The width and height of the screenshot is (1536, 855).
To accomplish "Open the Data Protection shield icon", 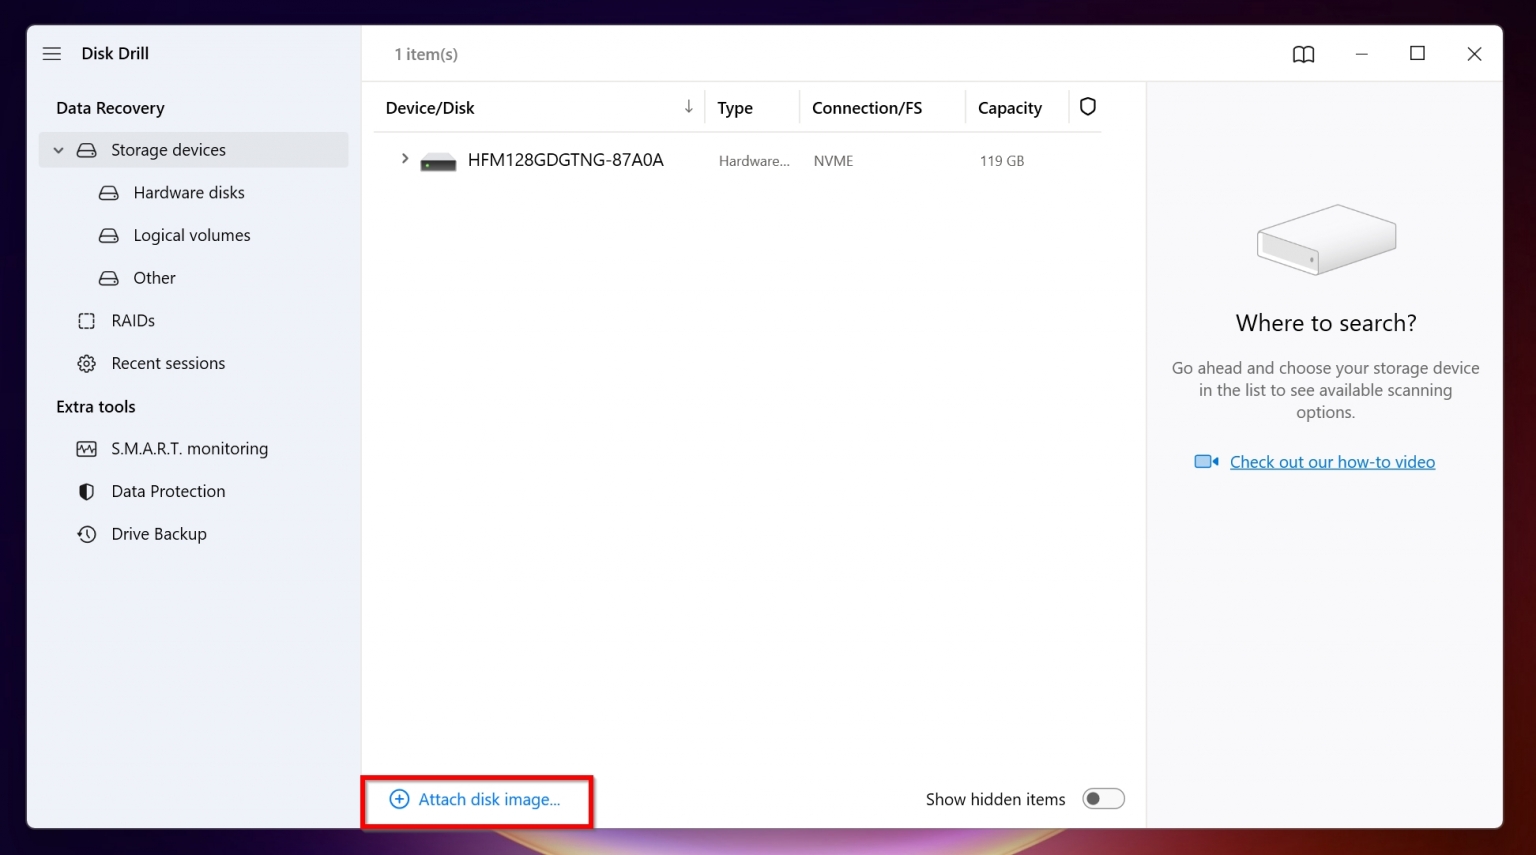I will pyautogui.click(x=85, y=491).
